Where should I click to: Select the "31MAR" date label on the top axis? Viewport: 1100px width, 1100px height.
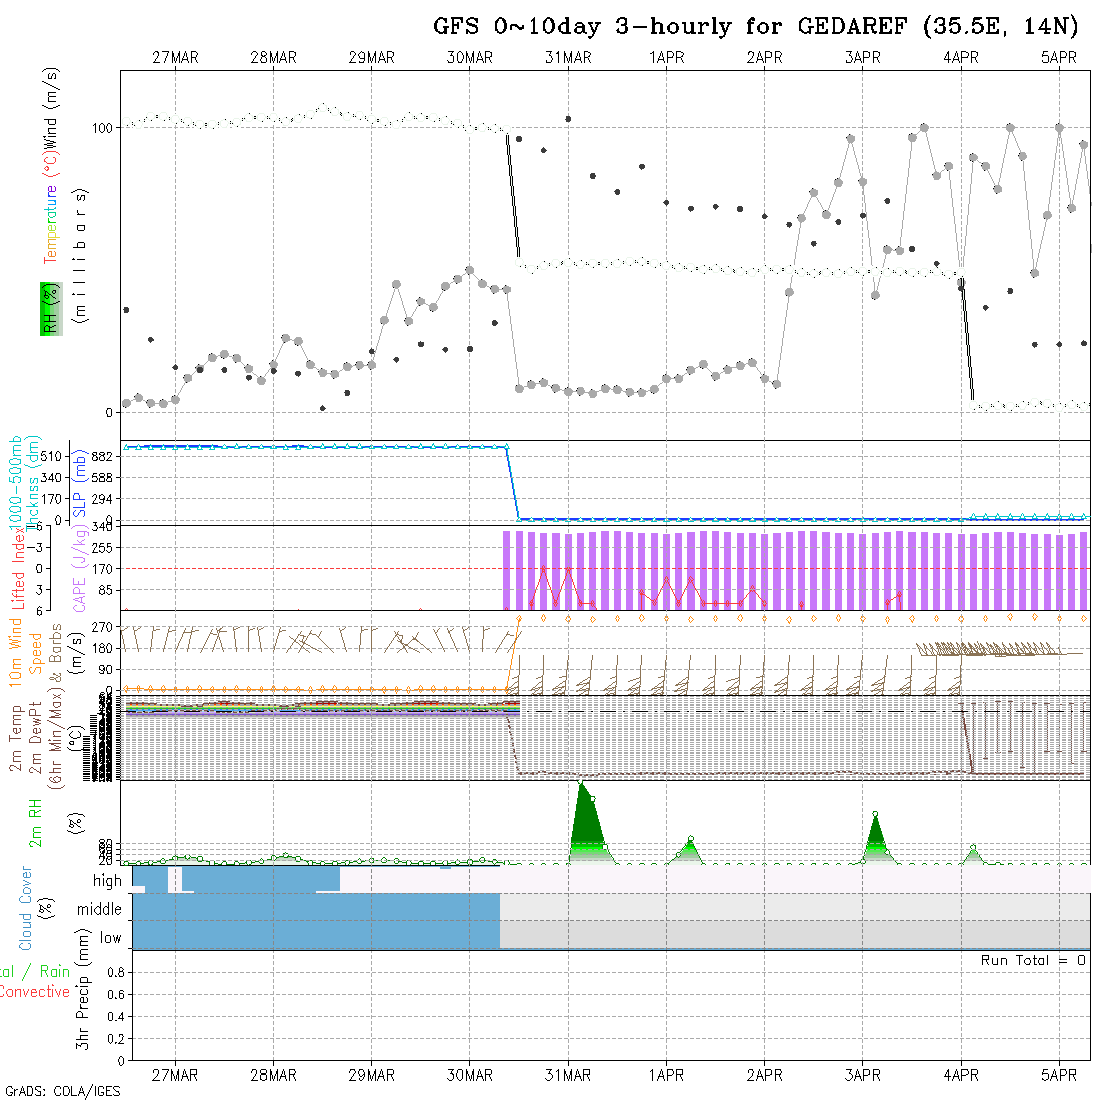568,58
